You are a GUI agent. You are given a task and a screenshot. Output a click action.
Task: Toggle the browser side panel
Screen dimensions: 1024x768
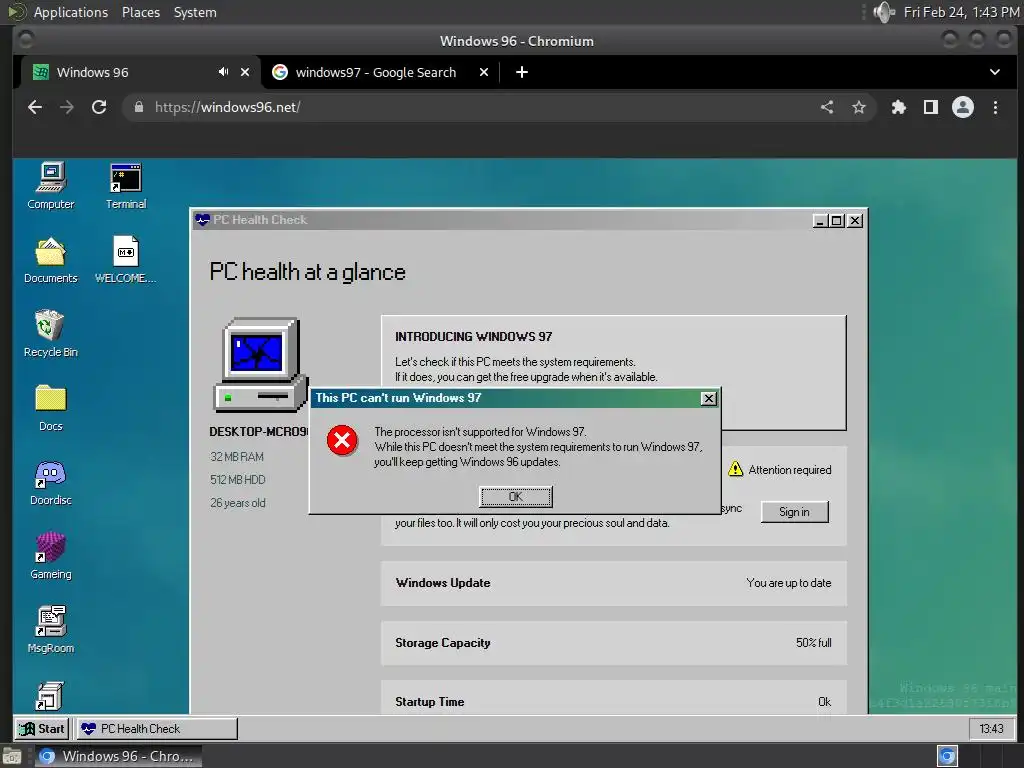[x=931, y=107]
